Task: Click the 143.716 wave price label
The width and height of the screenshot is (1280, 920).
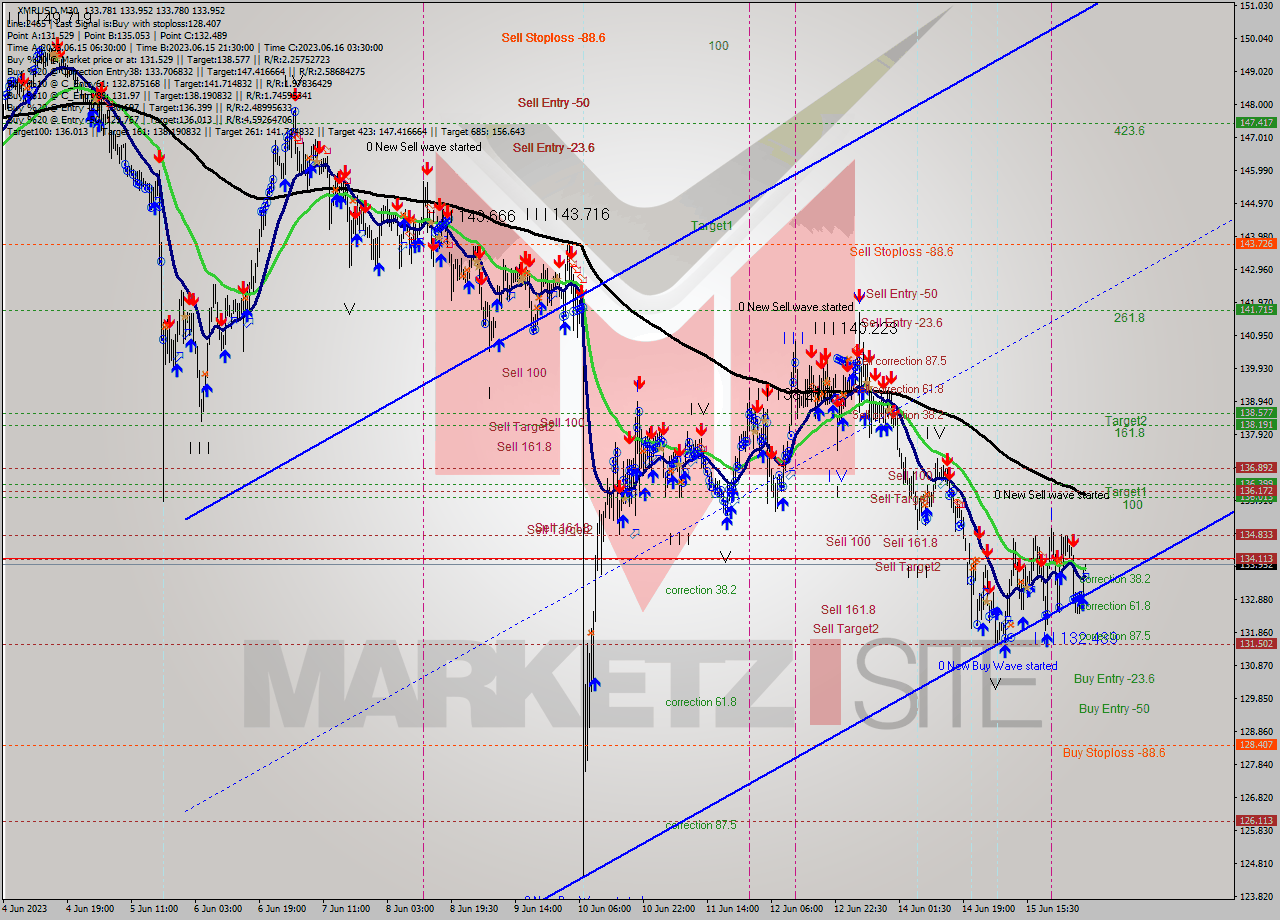Action: pos(580,215)
